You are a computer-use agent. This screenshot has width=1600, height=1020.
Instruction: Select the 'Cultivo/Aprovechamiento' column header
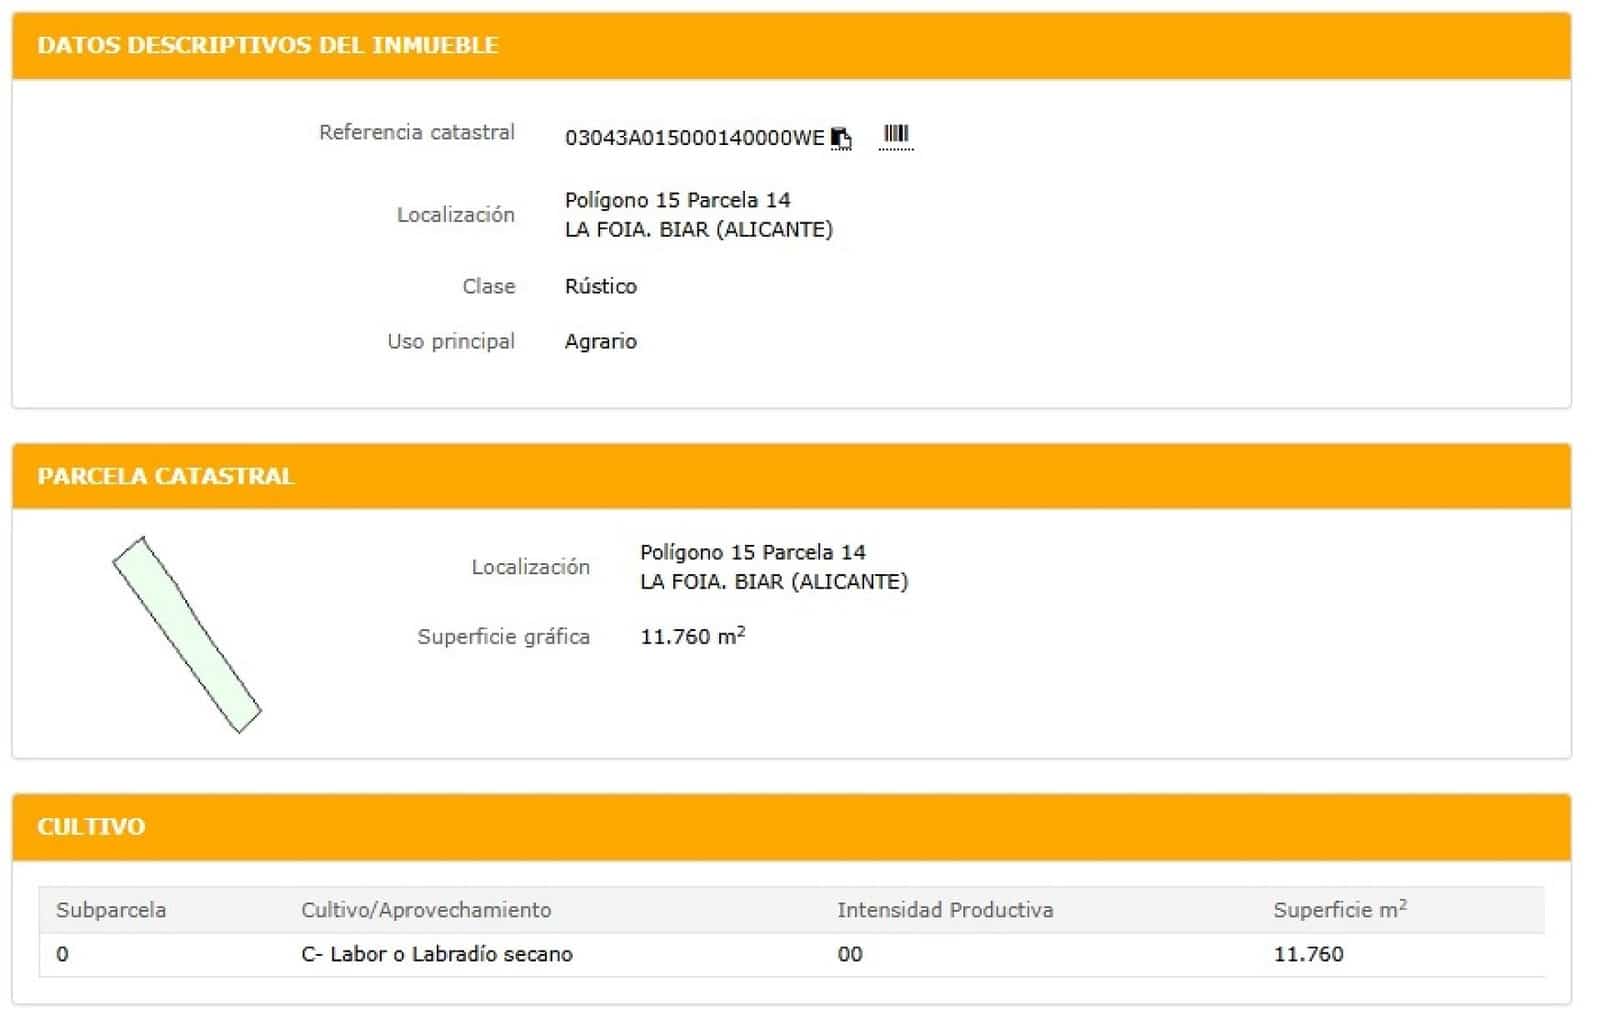click(x=426, y=910)
